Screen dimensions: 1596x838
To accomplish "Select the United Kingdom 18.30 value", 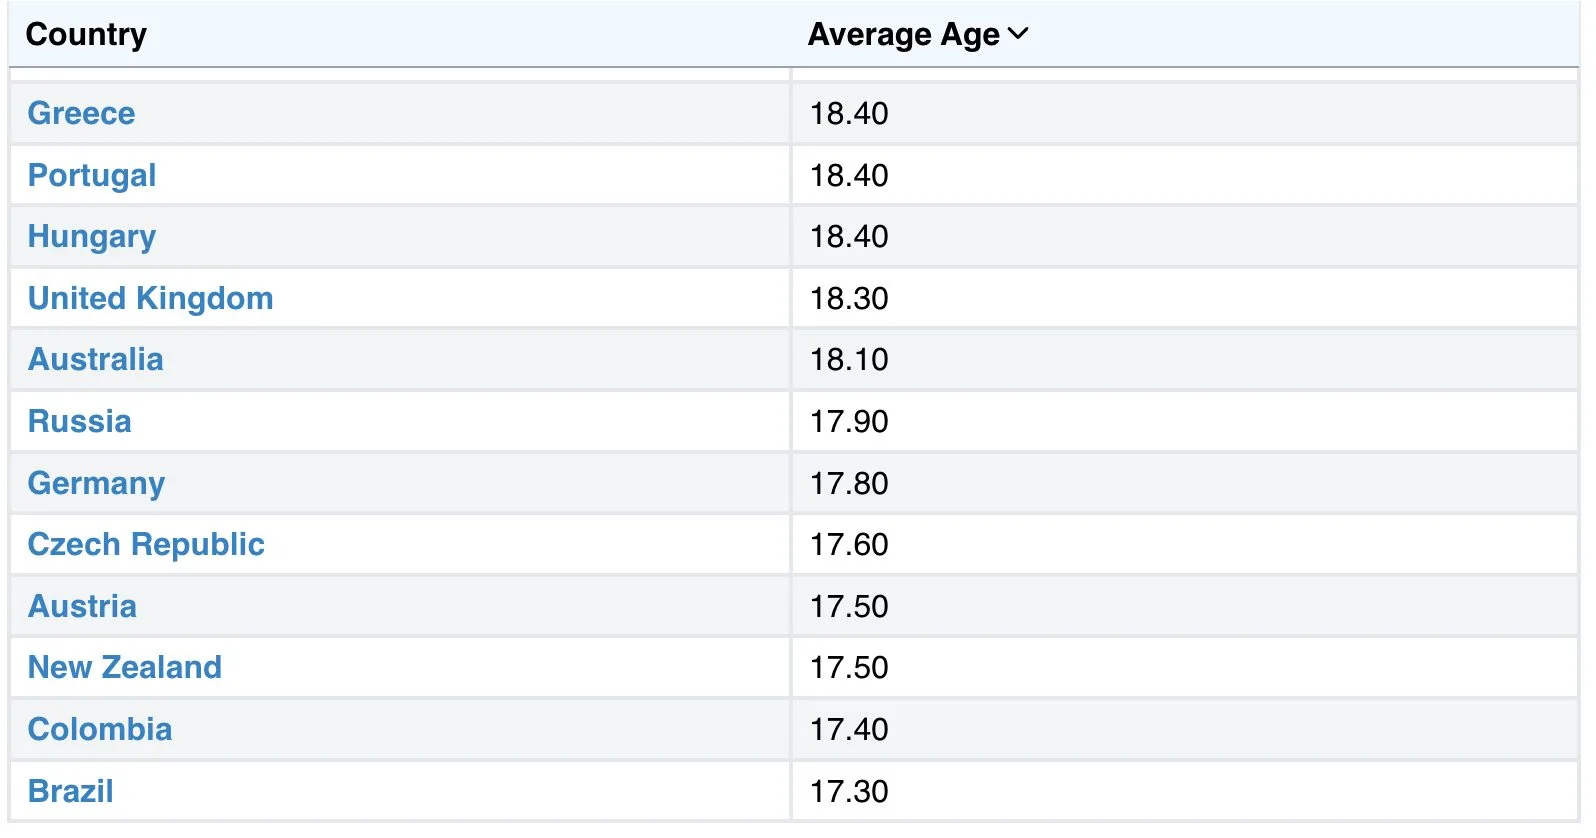I will [x=849, y=298].
